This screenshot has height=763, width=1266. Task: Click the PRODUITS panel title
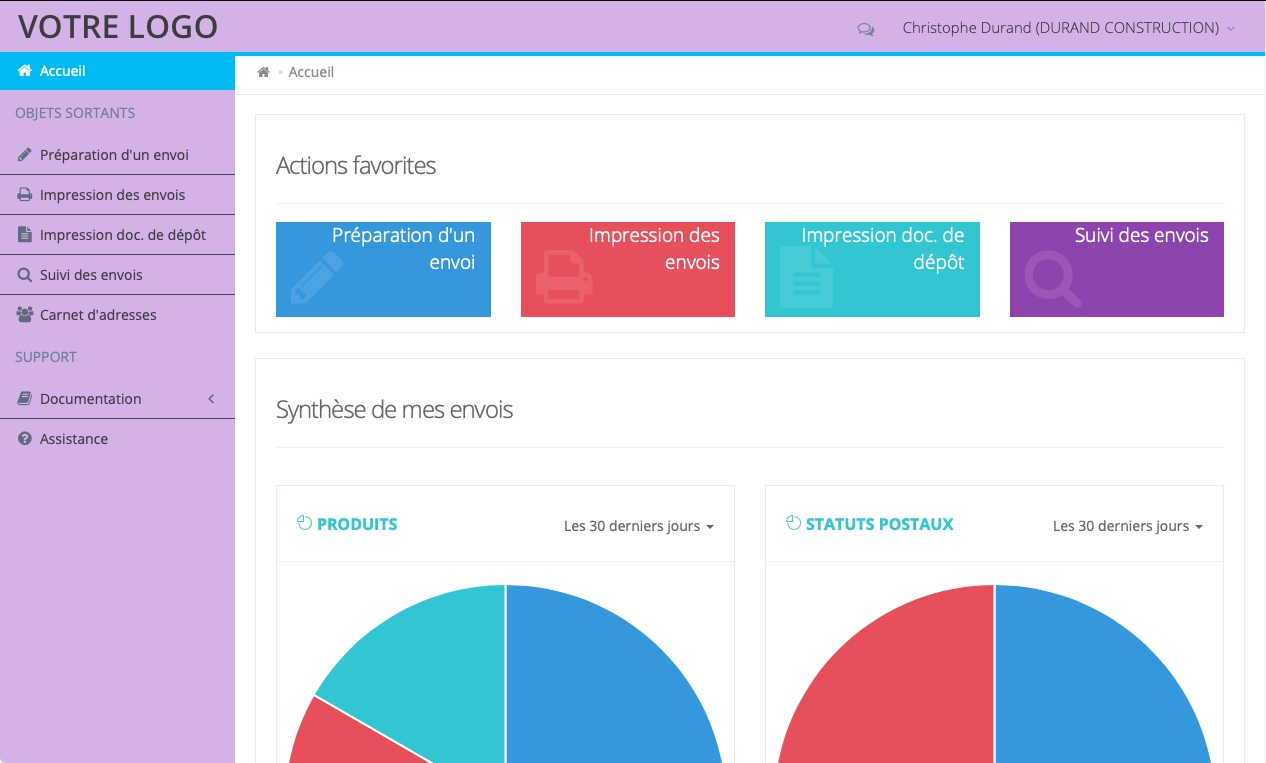[x=357, y=524]
